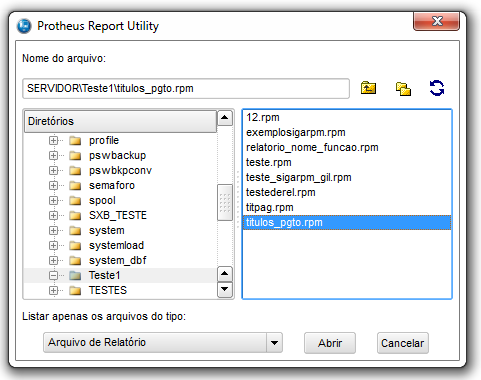Select file testederel.rpm

pos(347,193)
